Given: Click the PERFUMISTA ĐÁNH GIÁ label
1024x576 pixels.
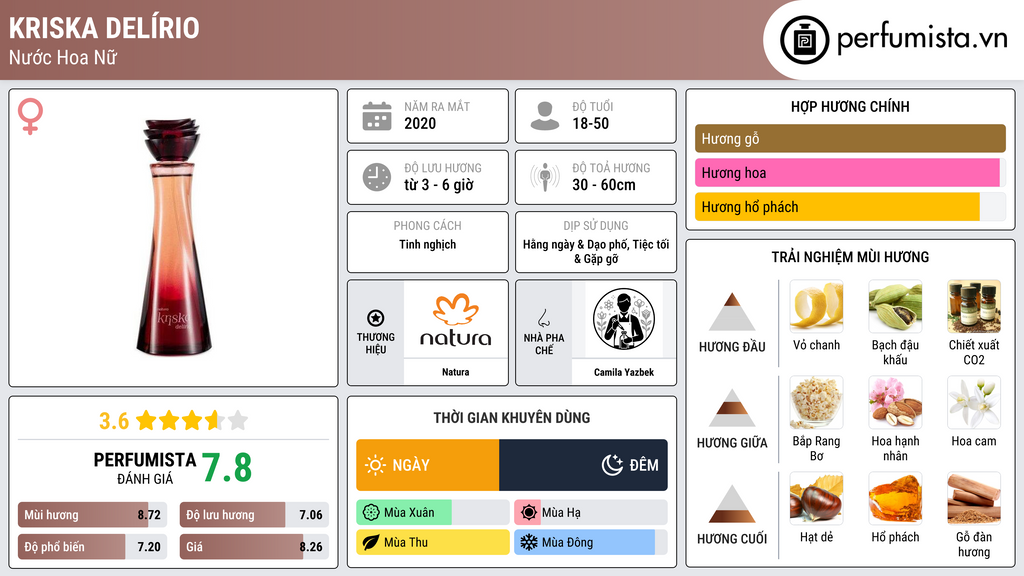Looking at the screenshot, I should [x=145, y=468].
